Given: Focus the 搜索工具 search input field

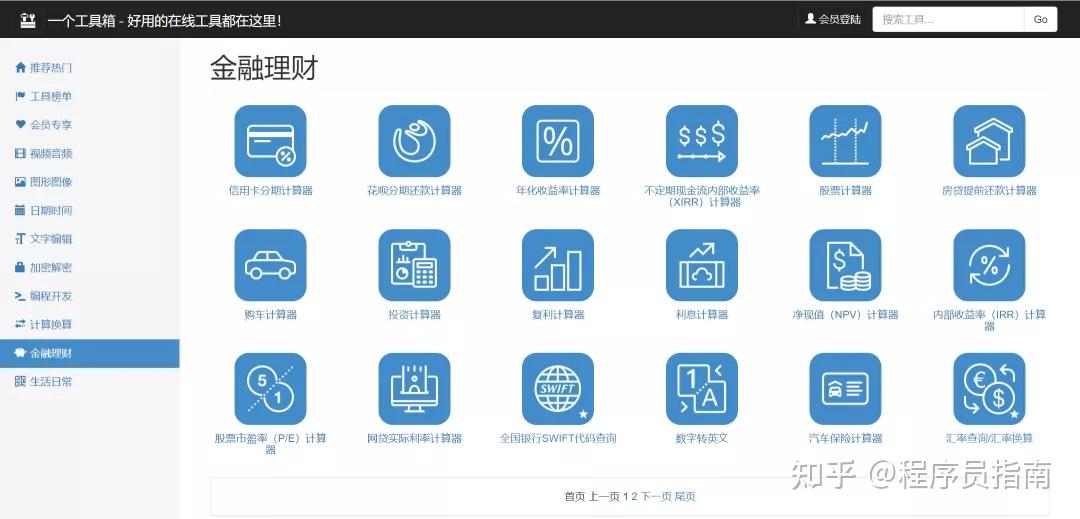Looking at the screenshot, I should pyautogui.click(x=947, y=19).
